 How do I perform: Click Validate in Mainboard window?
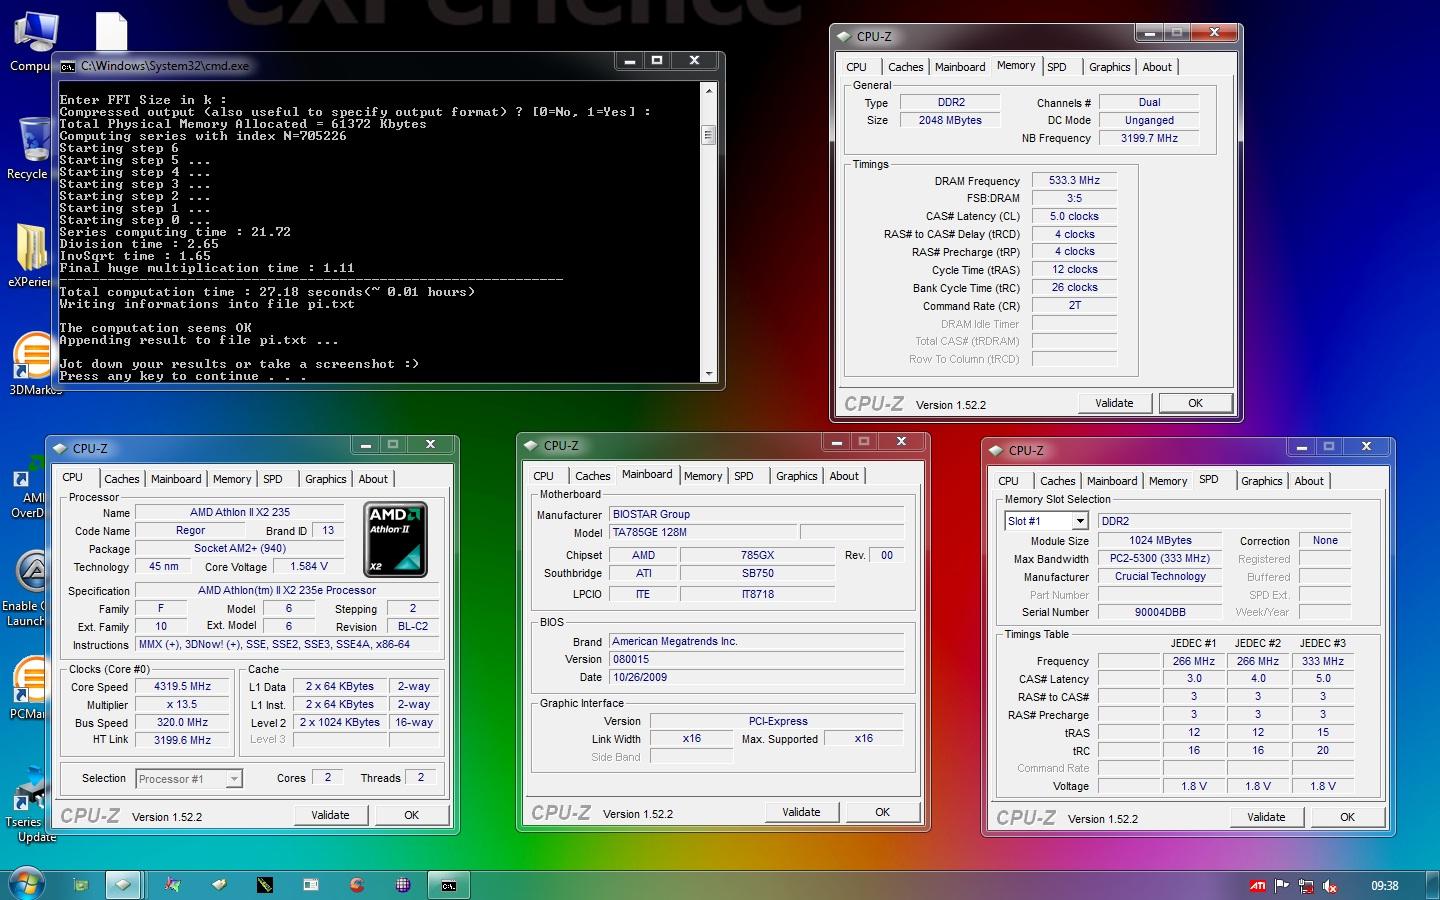801,812
